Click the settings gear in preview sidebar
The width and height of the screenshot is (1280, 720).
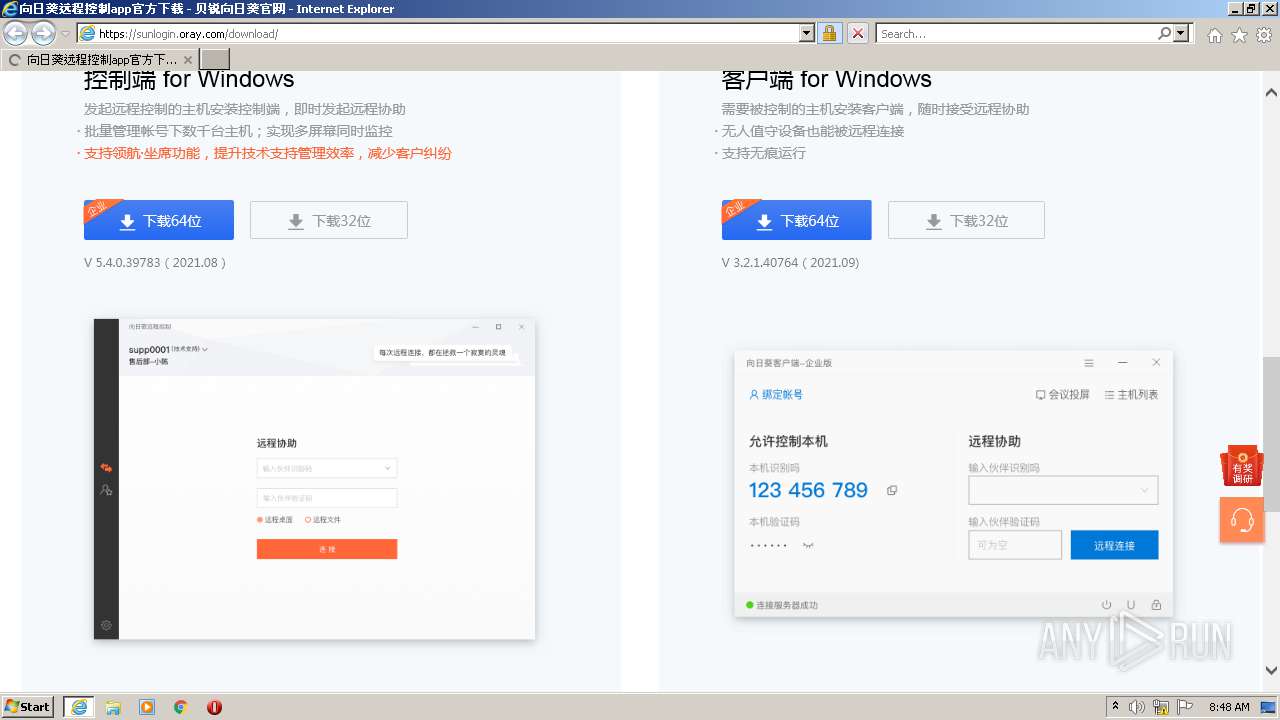106,625
